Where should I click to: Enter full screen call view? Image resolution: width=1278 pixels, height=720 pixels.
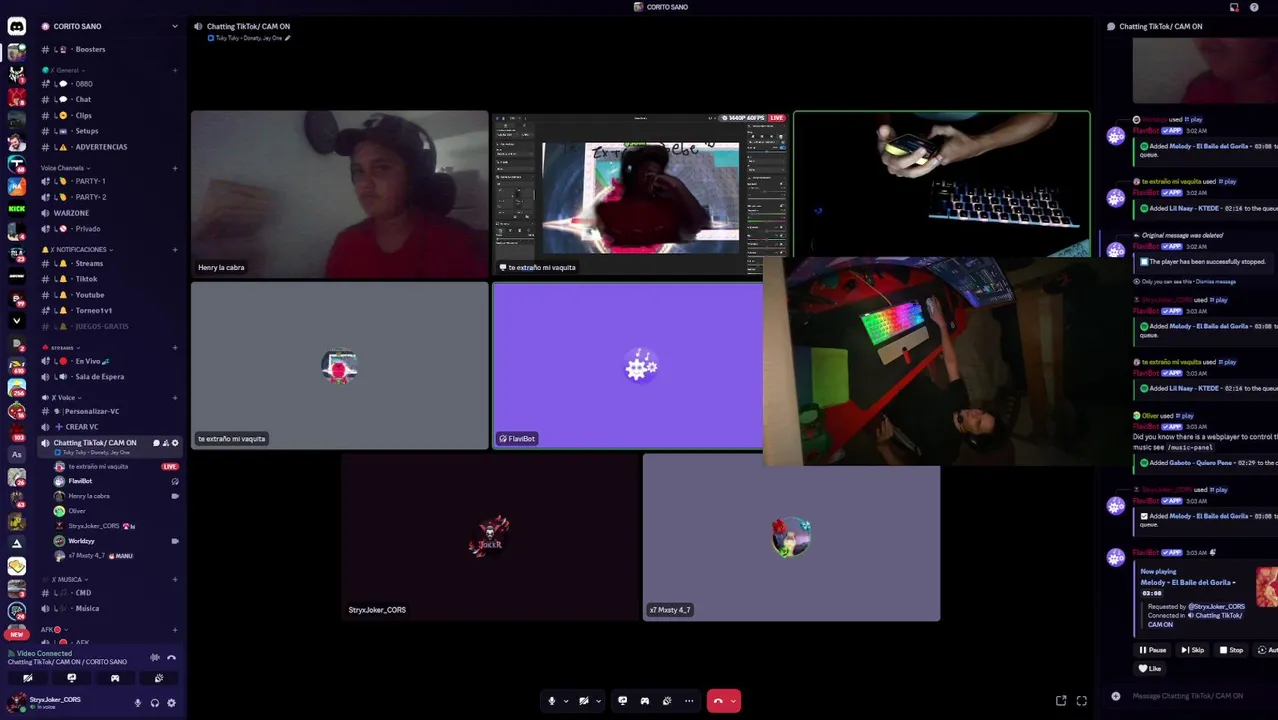(x=1081, y=701)
